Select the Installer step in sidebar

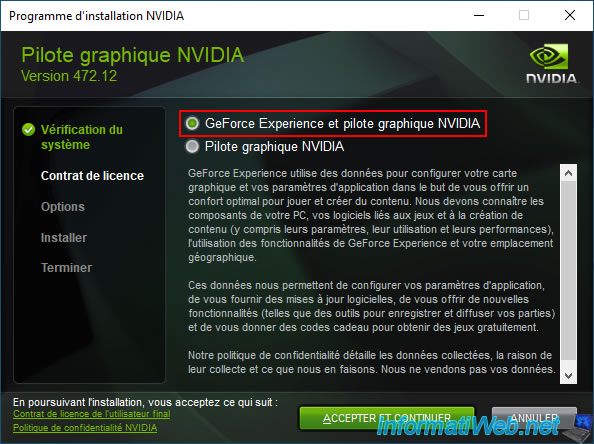click(64, 238)
